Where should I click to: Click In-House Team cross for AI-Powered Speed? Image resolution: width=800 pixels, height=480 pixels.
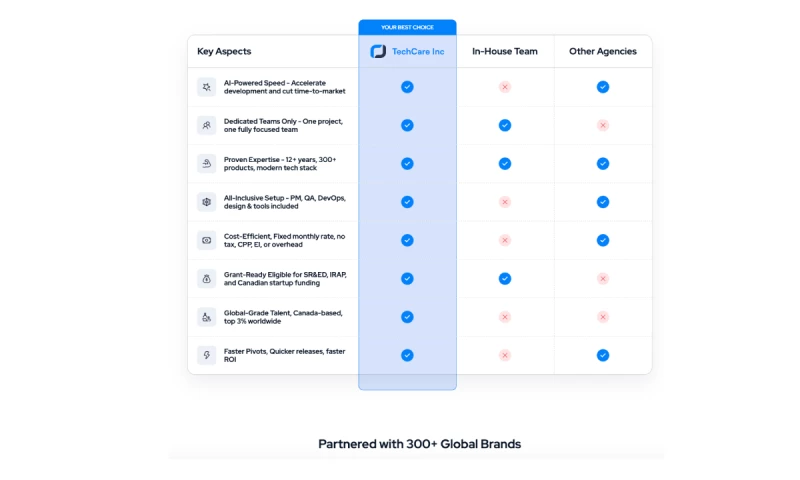505,87
